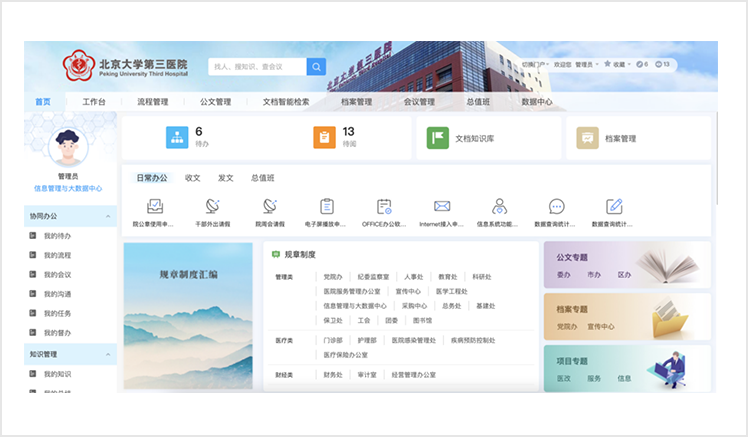The width and height of the screenshot is (748, 437).
Task: Click the 纪委监察室 department link
Action: click(x=376, y=276)
